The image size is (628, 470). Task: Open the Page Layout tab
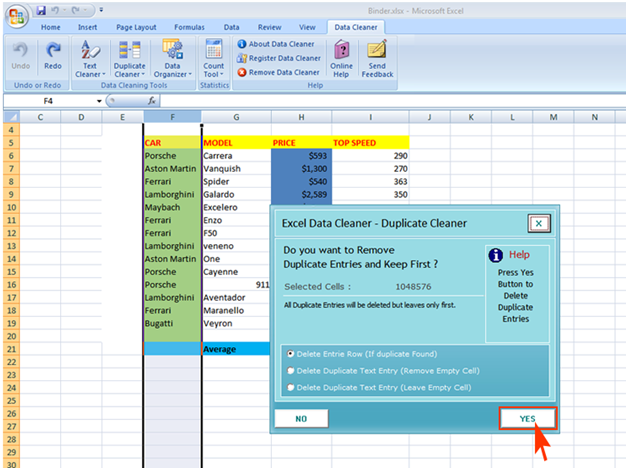coord(136,27)
